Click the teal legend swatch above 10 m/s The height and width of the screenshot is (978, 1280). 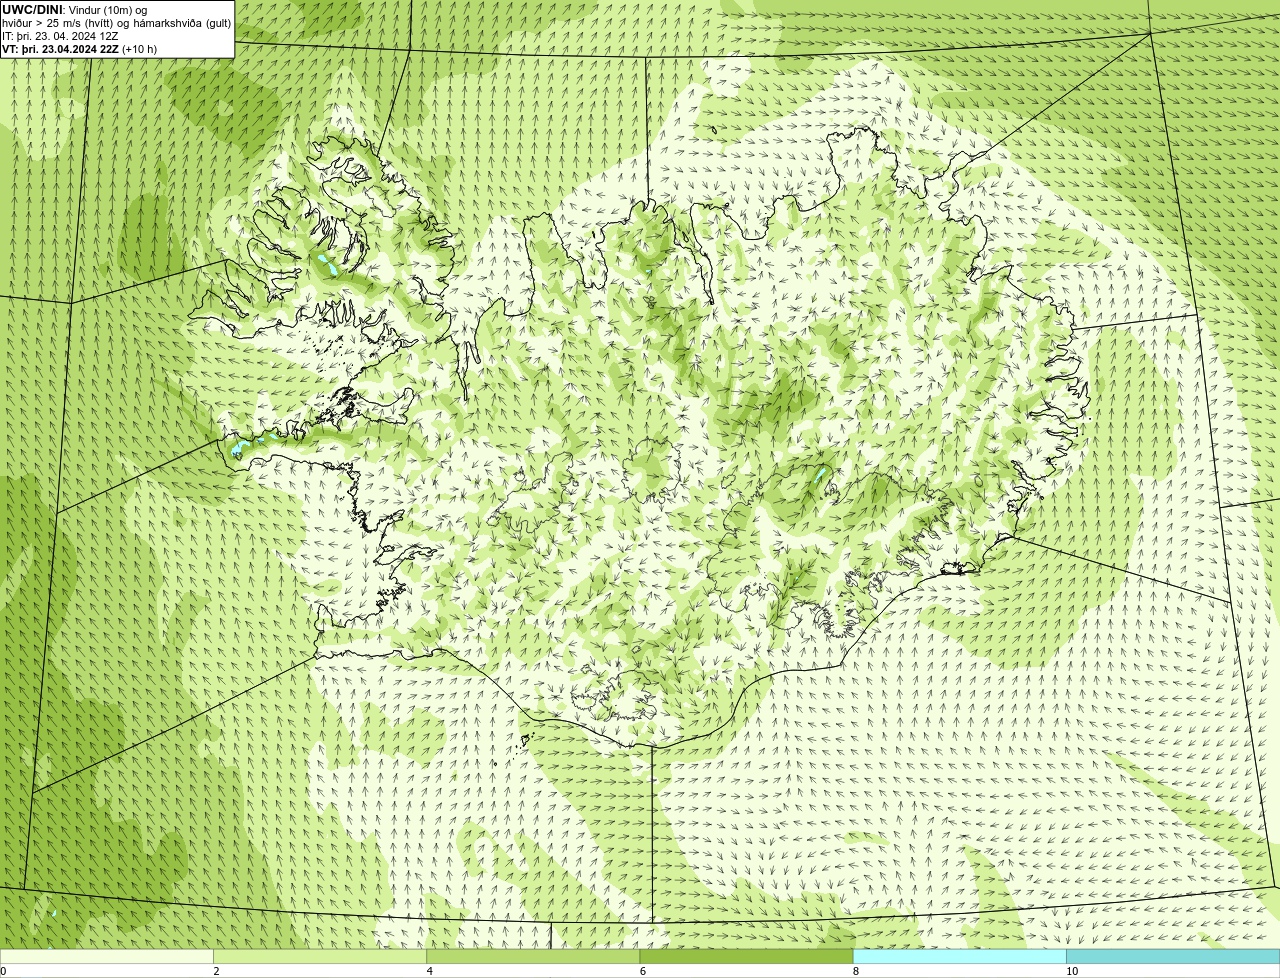[x=1173, y=957]
